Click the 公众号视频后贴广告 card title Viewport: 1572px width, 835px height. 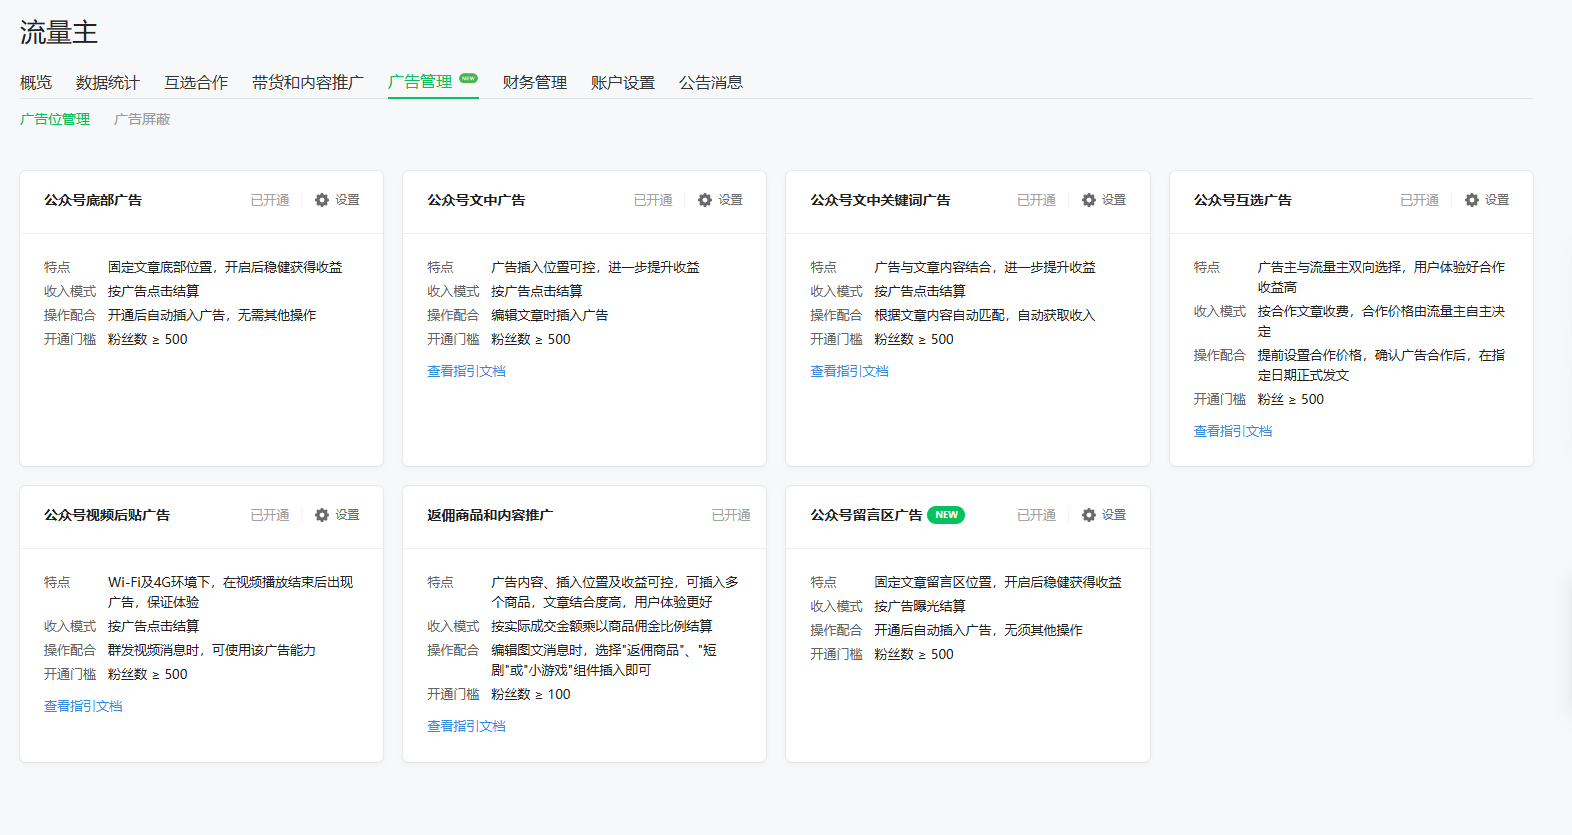coord(107,515)
